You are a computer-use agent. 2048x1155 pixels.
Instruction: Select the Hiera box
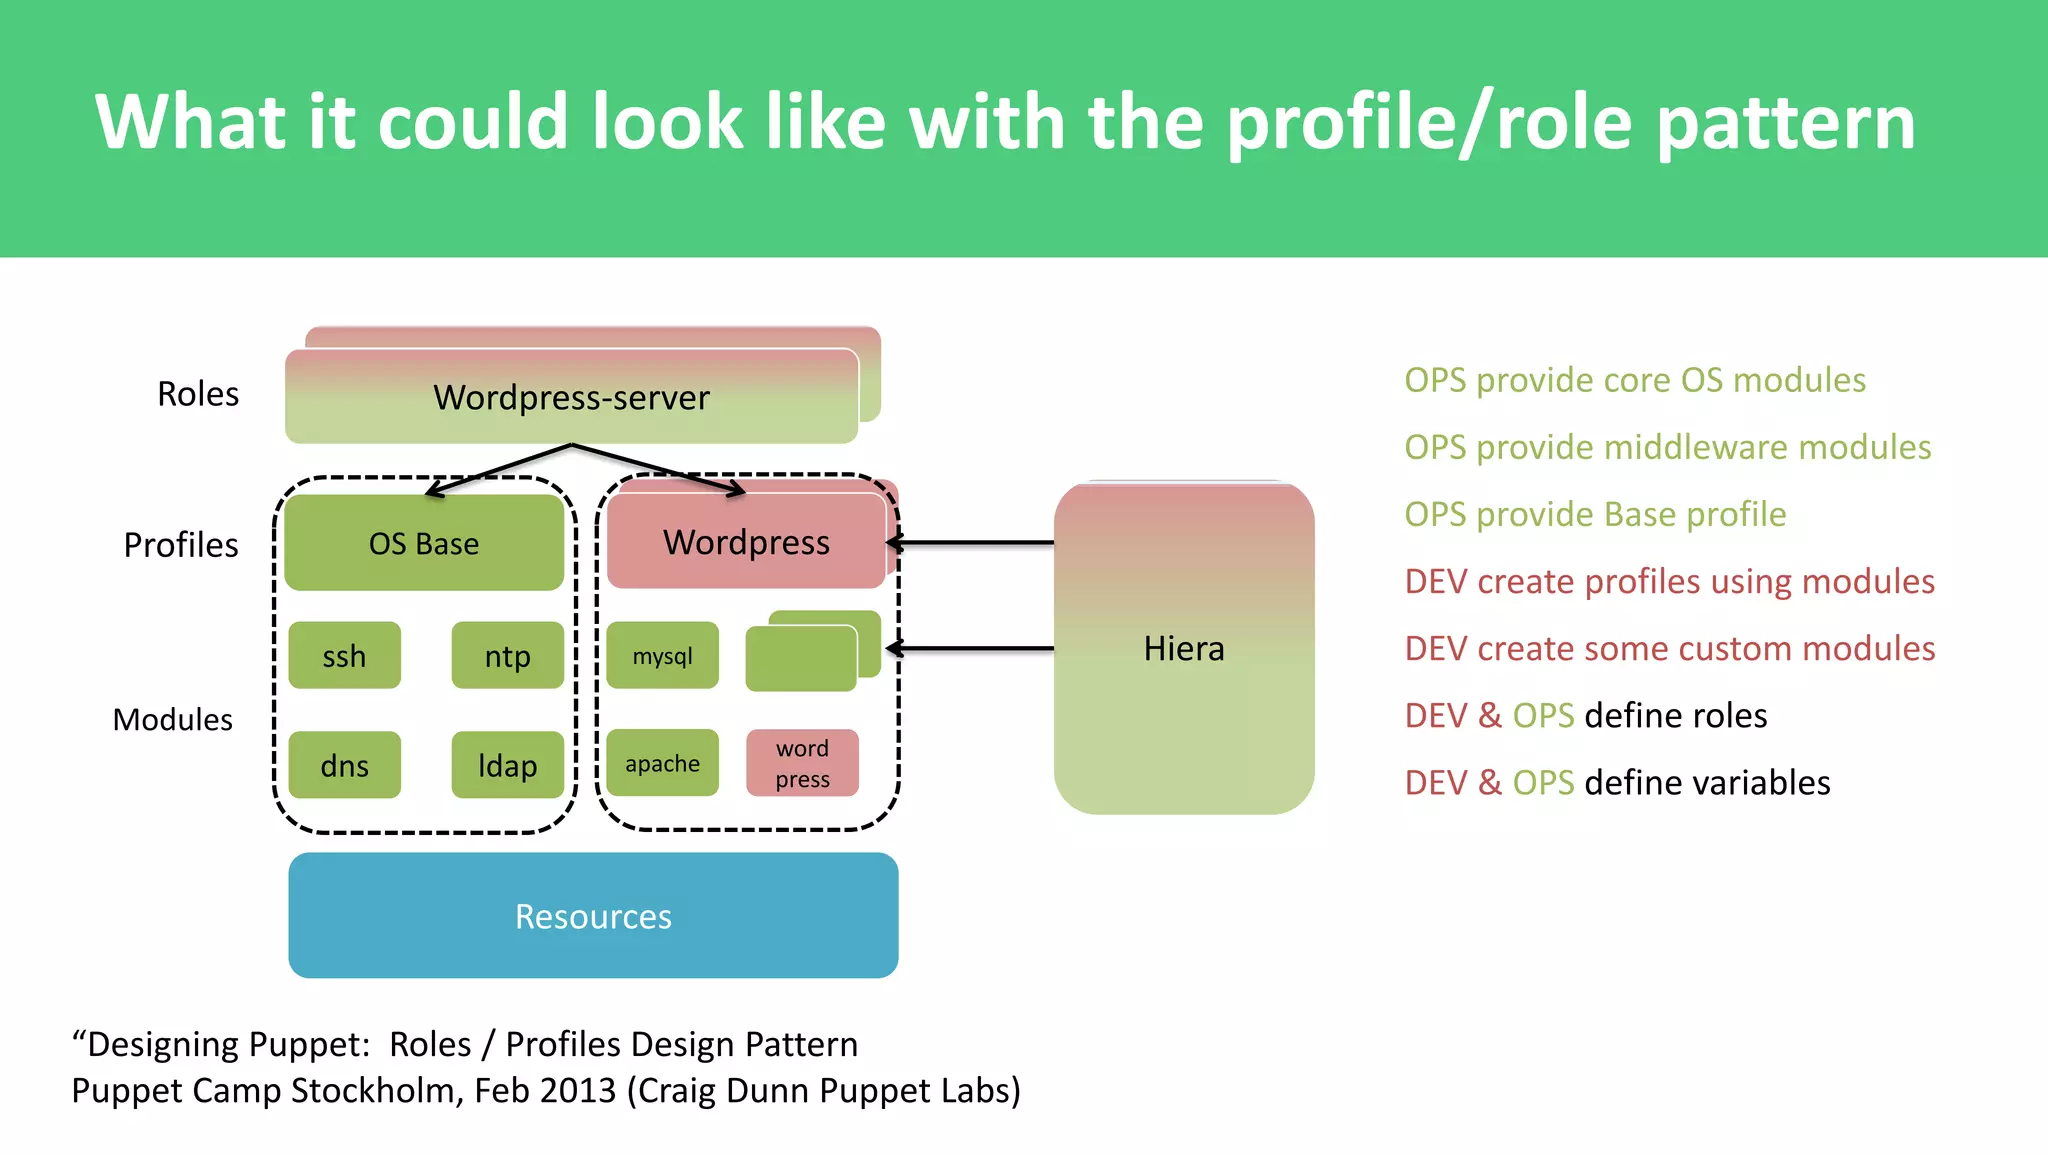click(1184, 648)
